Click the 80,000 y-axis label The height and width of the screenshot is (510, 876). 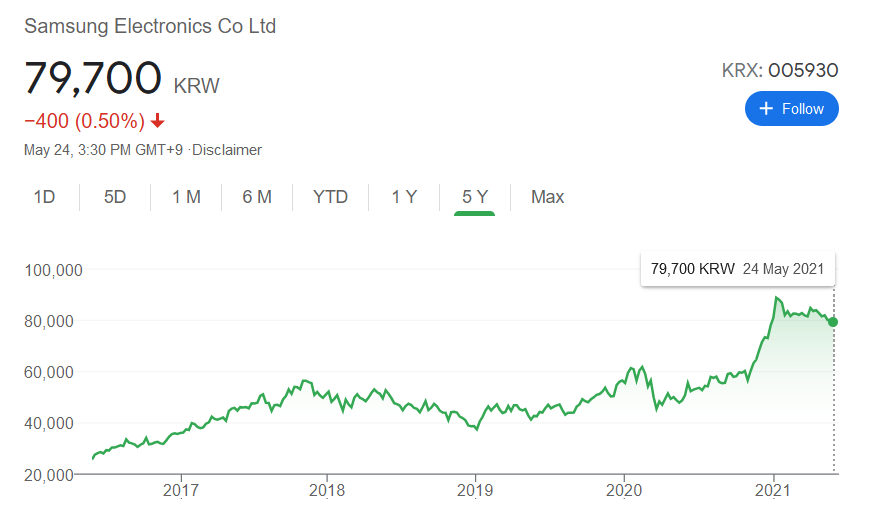point(49,321)
